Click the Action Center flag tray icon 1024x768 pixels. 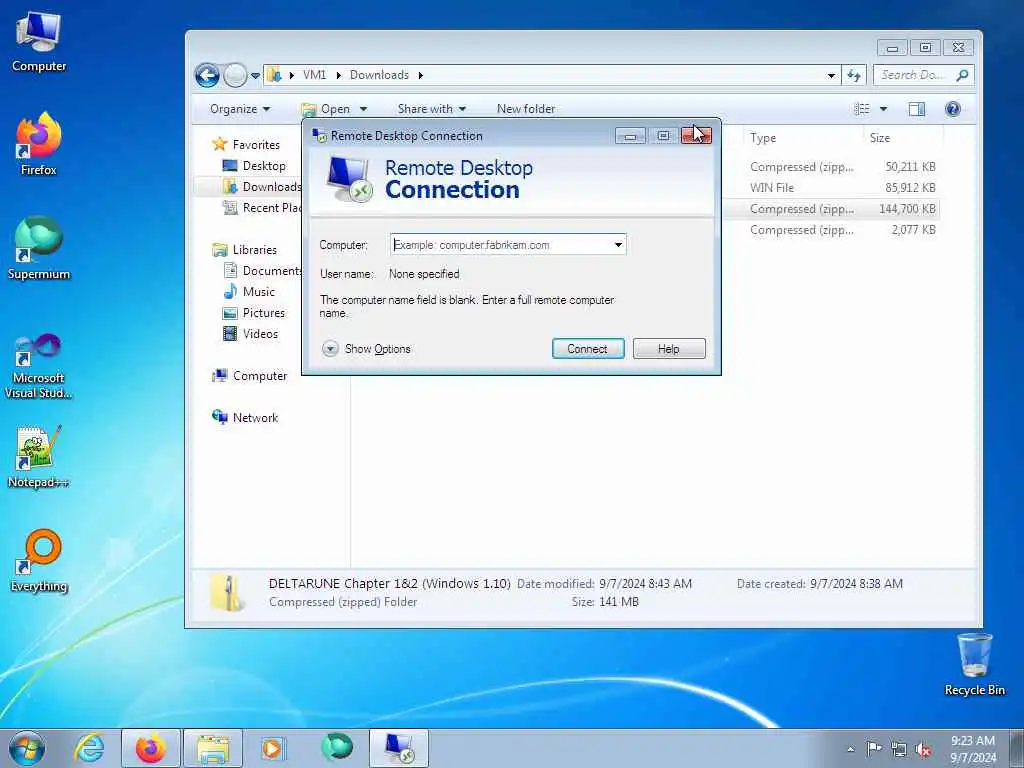tap(874, 748)
